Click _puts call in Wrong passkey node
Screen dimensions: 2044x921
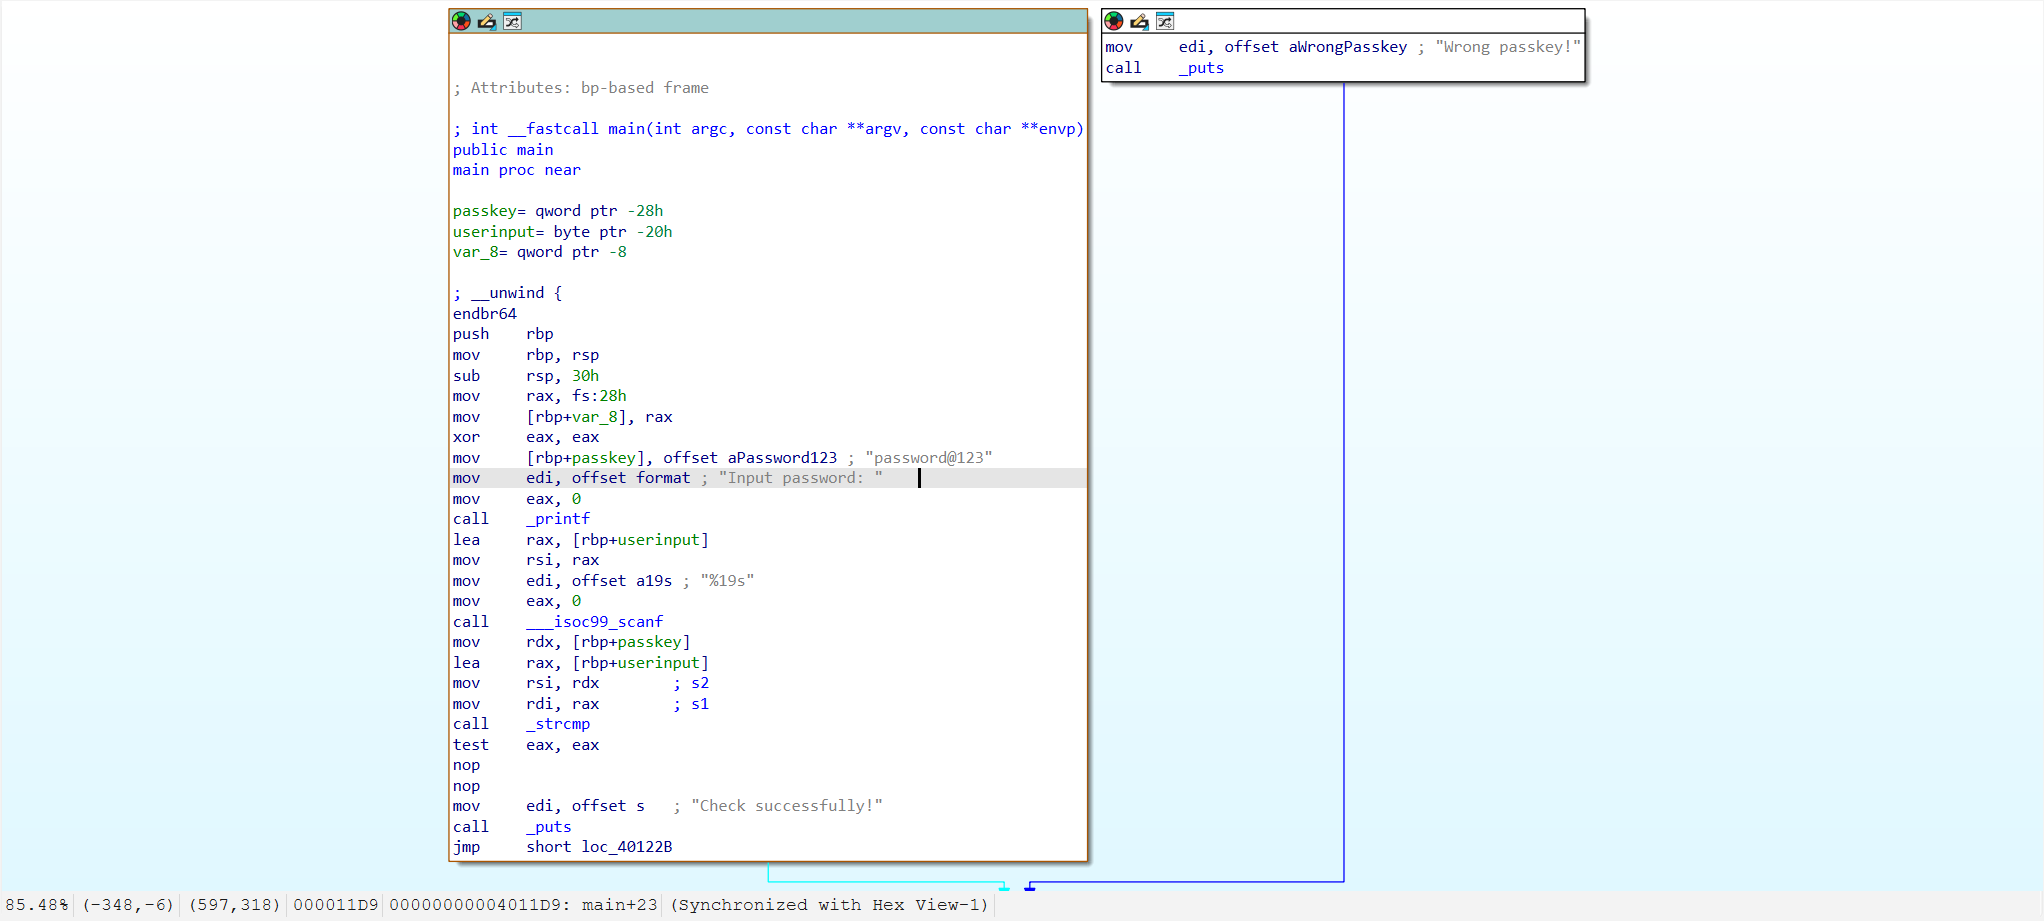(1201, 68)
